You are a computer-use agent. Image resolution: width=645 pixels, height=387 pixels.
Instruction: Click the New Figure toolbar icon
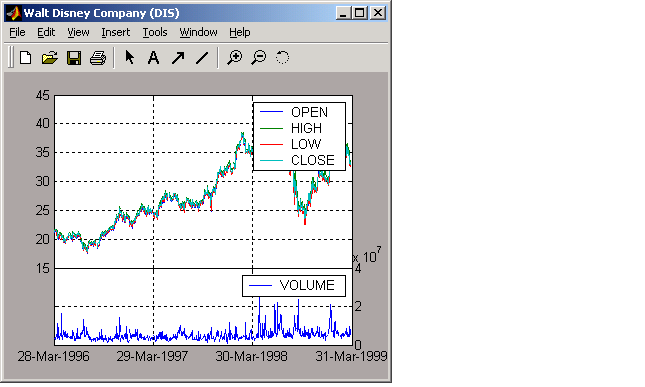(x=26, y=58)
